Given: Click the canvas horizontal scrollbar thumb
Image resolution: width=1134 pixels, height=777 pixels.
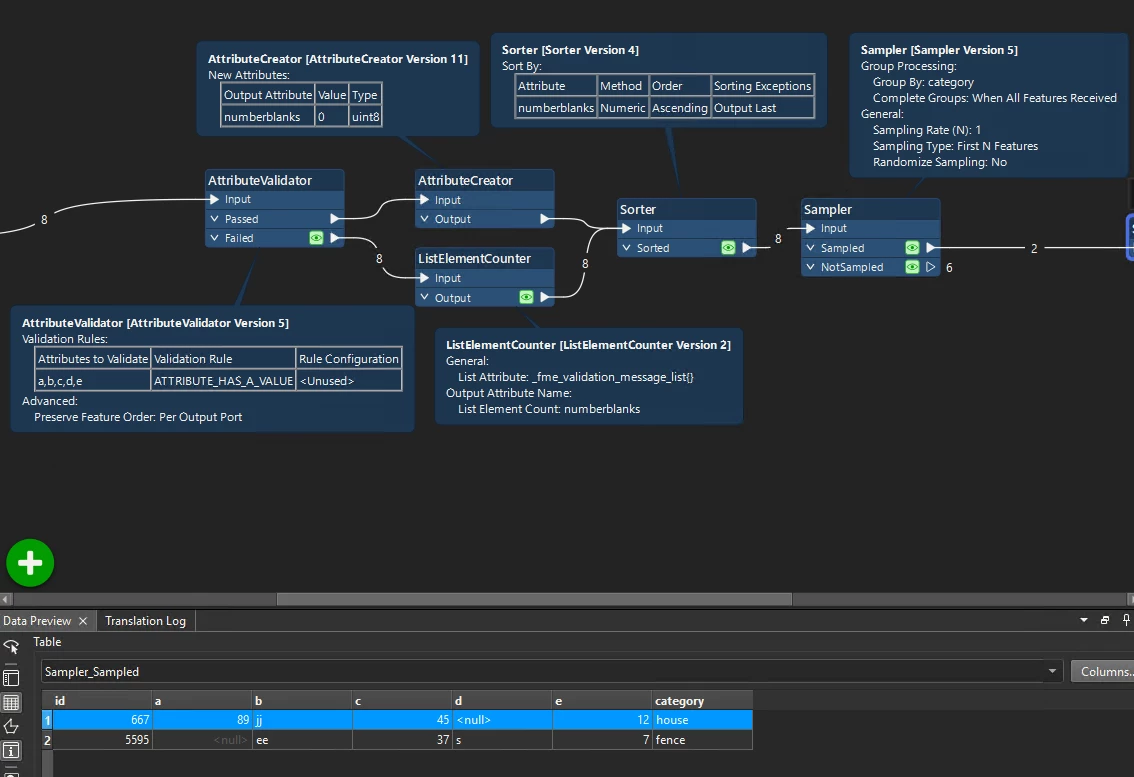Looking at the screenshot, I should [x=534, y=599].
